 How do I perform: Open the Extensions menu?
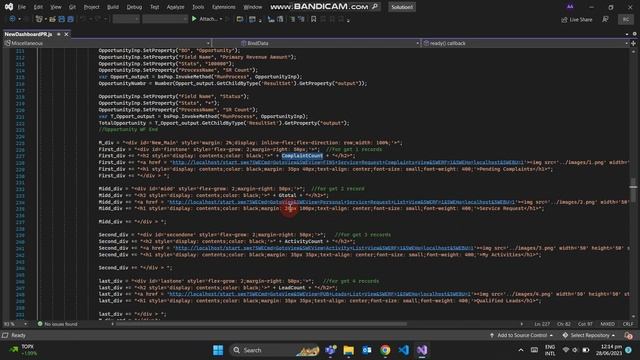[224, 7]
